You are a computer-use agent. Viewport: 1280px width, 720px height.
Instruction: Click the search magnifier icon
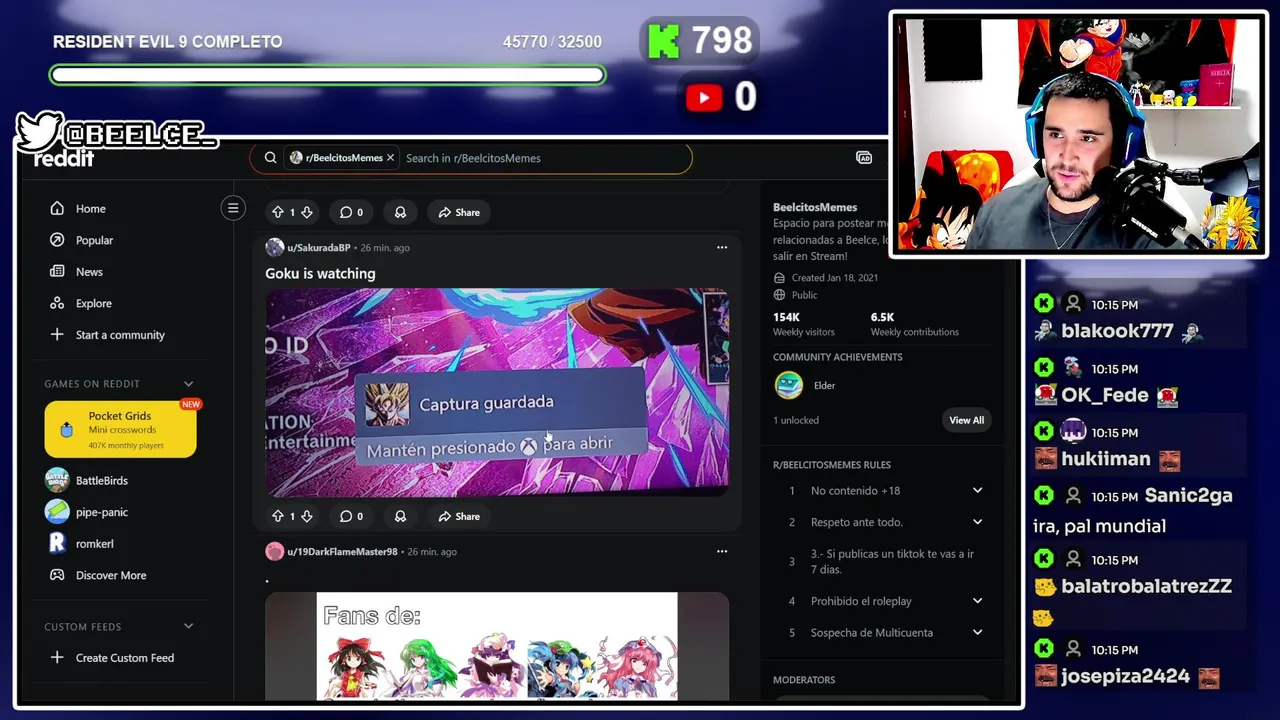coord(270,158)
